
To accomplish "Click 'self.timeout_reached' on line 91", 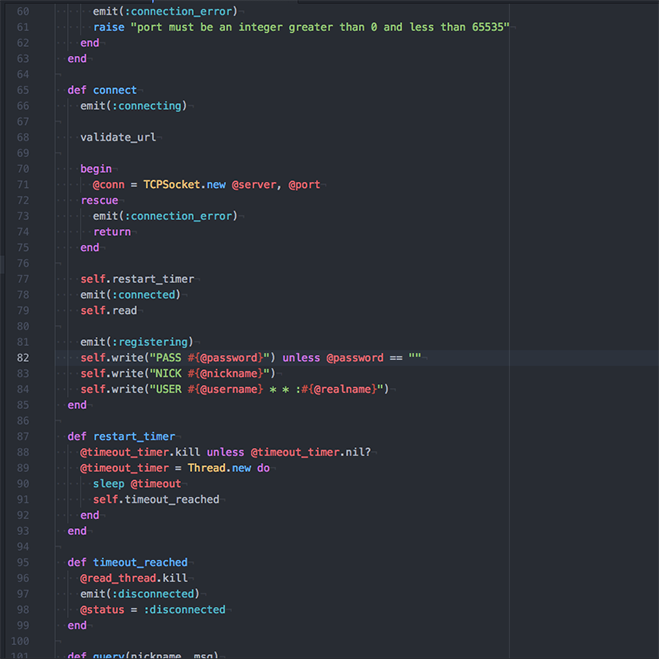I will coord(156,499).
